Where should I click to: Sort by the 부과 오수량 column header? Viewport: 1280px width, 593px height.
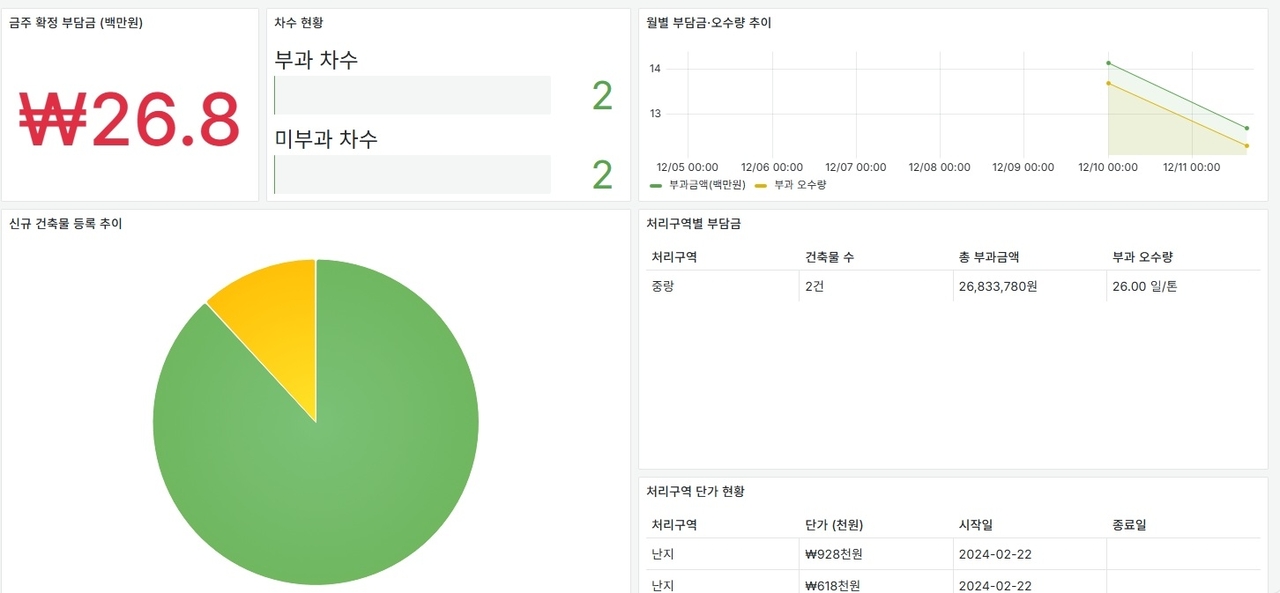[x=1143, y=257]
